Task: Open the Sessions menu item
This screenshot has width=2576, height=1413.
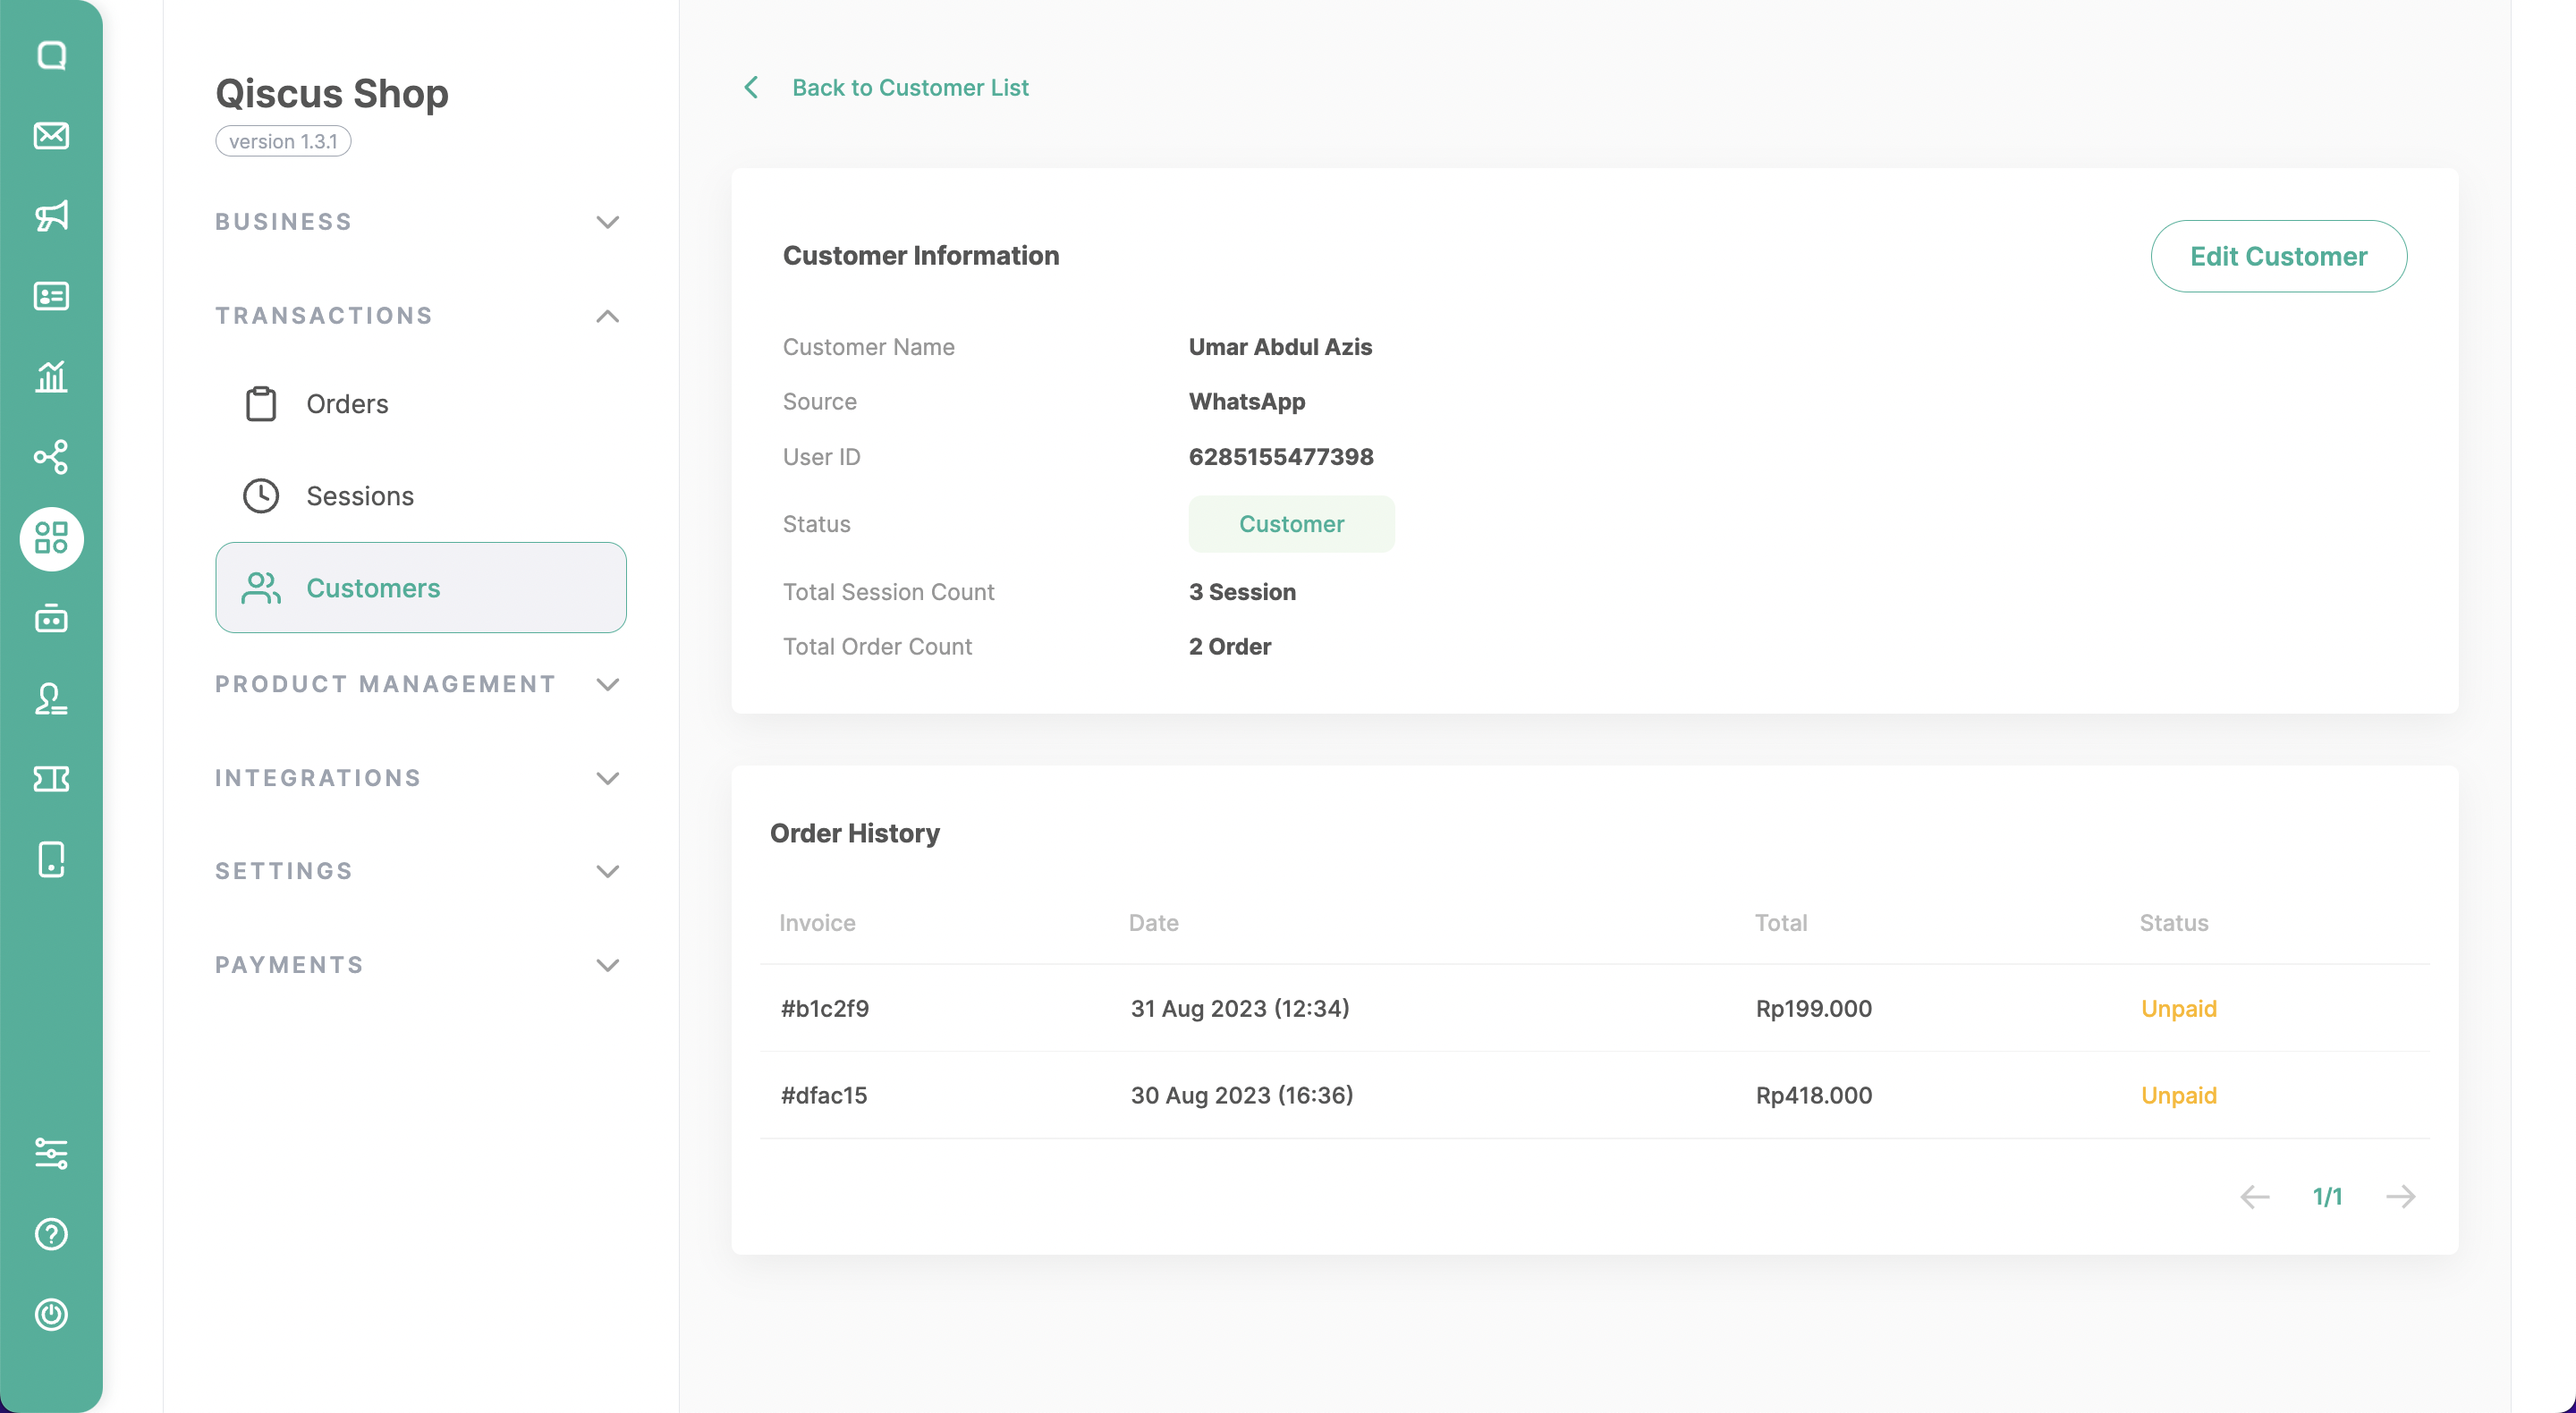Action: (x=359, y=496)
